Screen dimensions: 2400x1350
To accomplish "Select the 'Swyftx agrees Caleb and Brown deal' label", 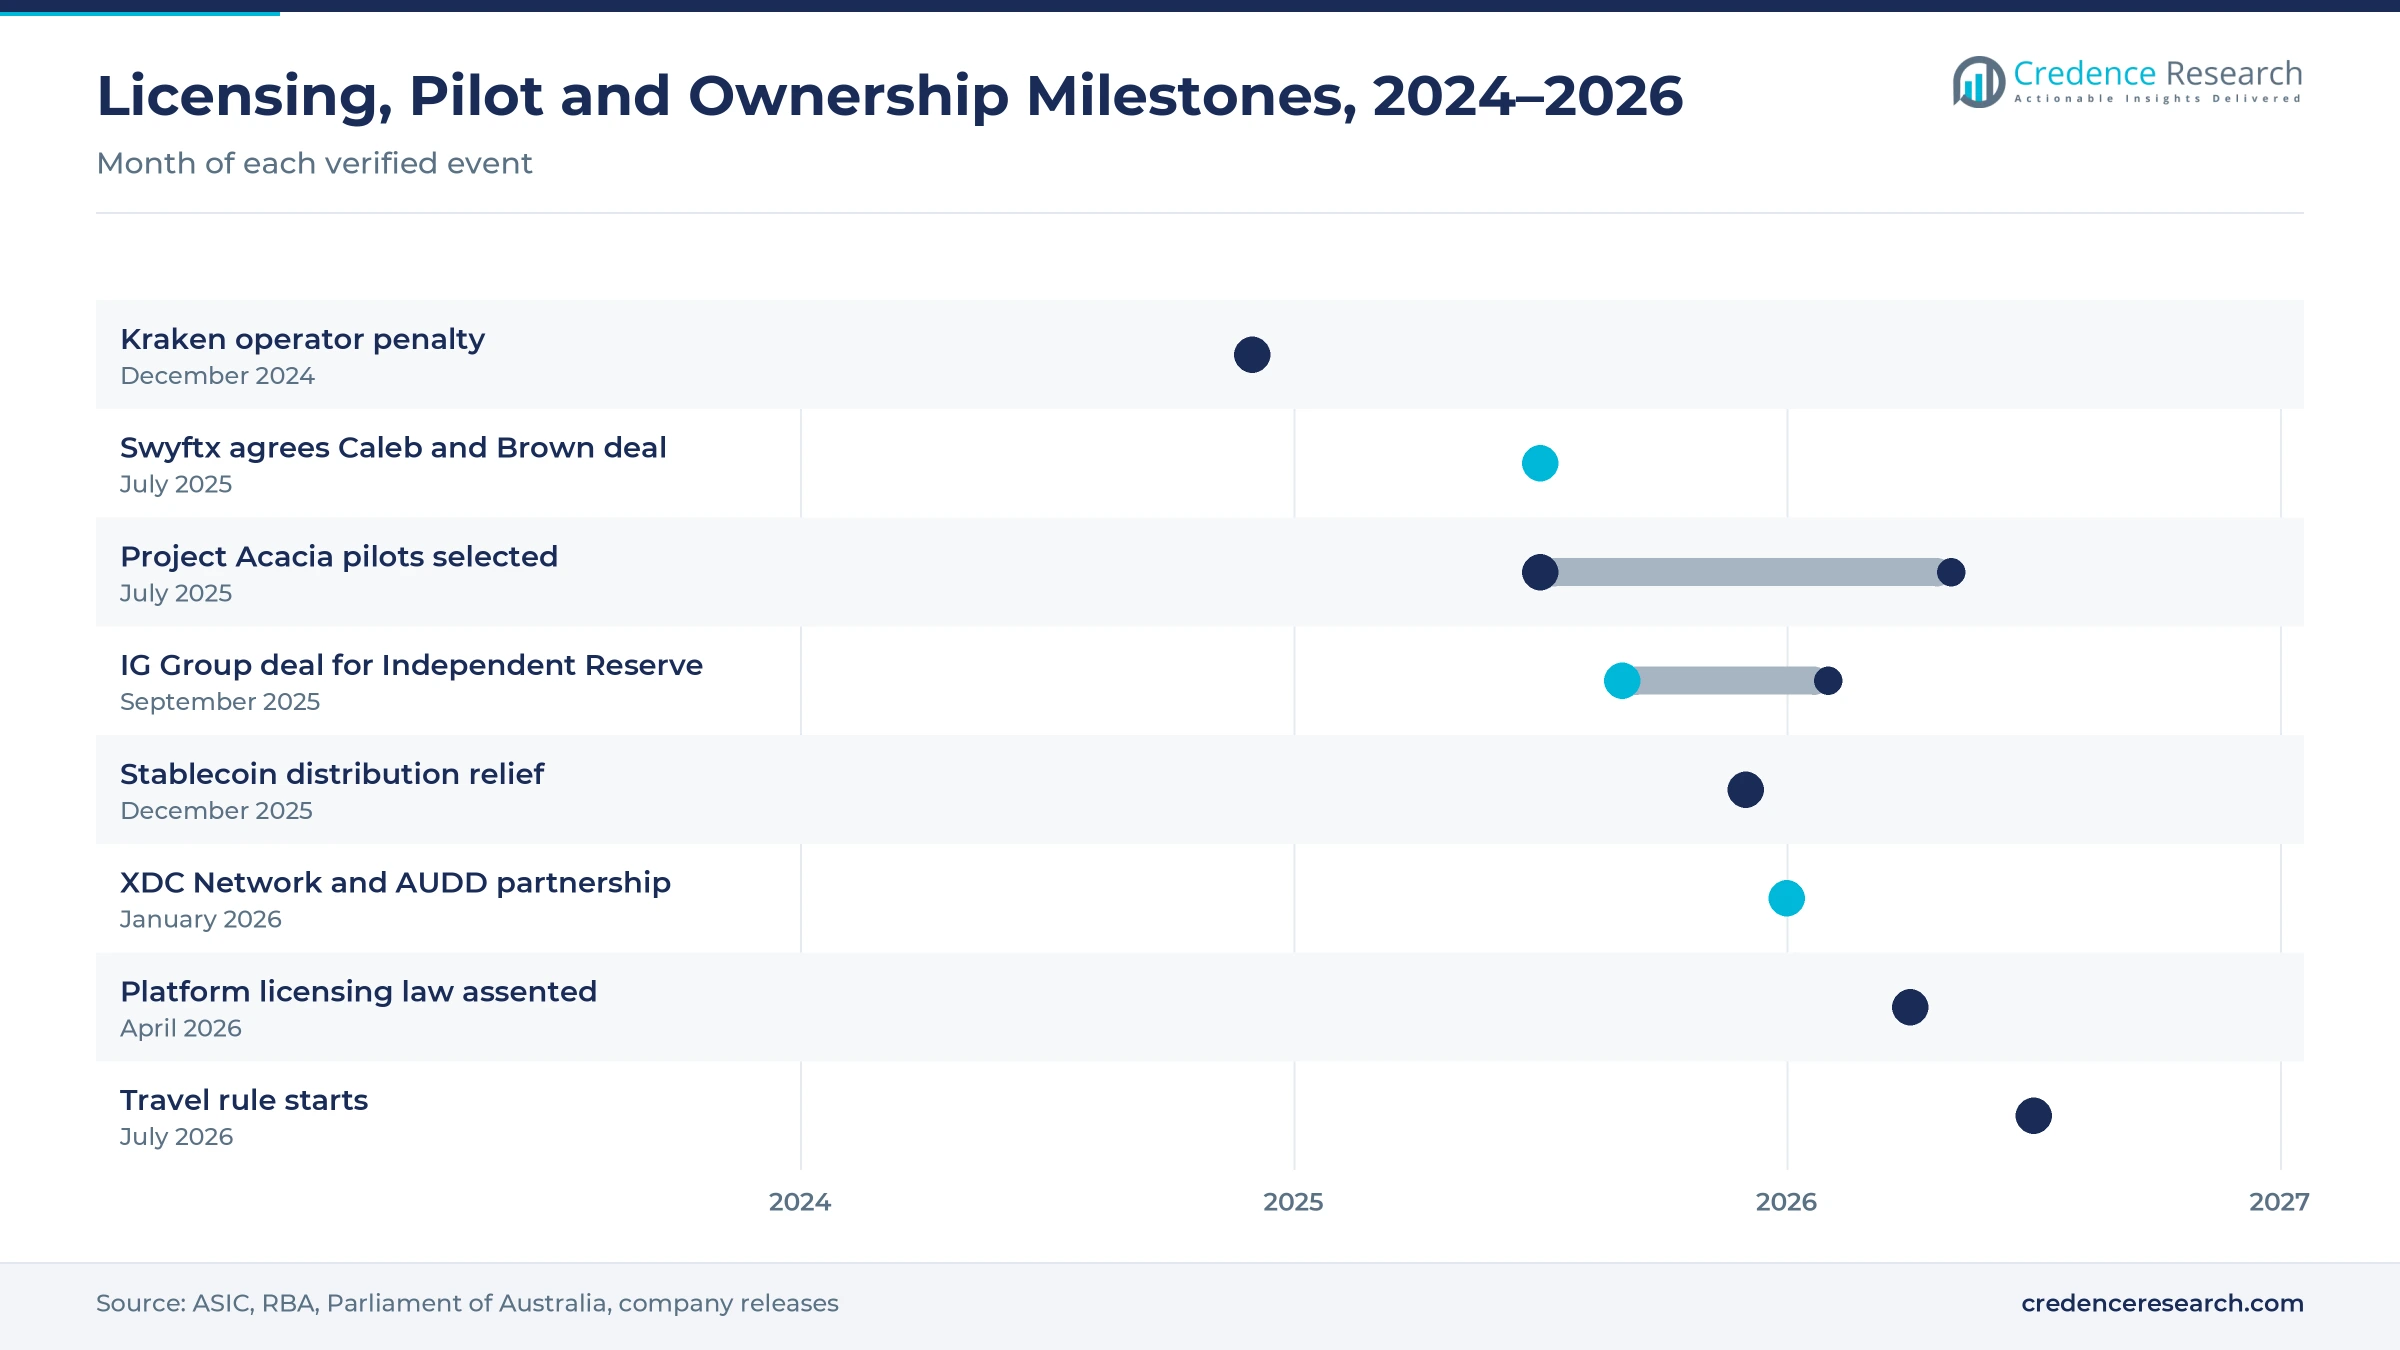I will click(x=393, y=448).
